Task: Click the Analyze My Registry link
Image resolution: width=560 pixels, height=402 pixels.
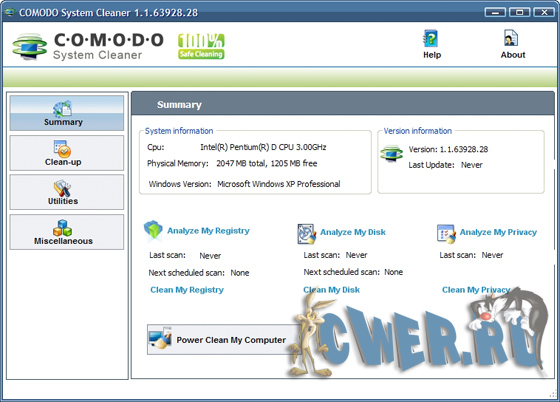Action: [x=208, y=231]
